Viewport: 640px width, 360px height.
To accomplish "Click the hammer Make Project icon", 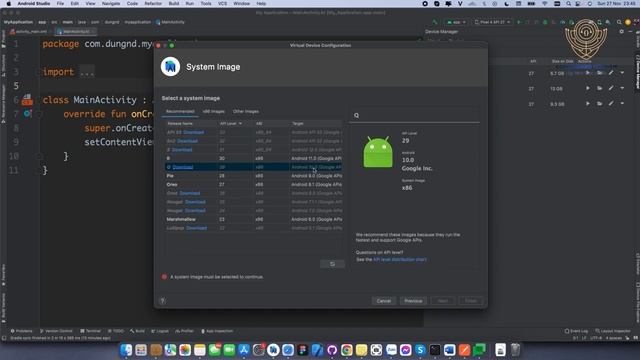I will tap(435, 22).
